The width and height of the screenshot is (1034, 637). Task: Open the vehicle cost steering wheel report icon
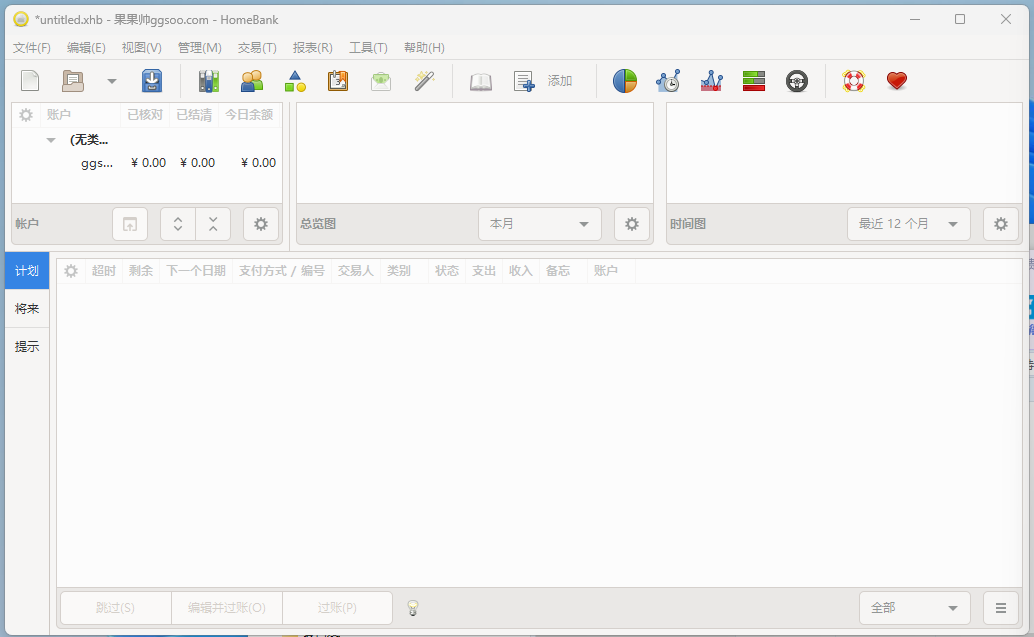point(797,80)
